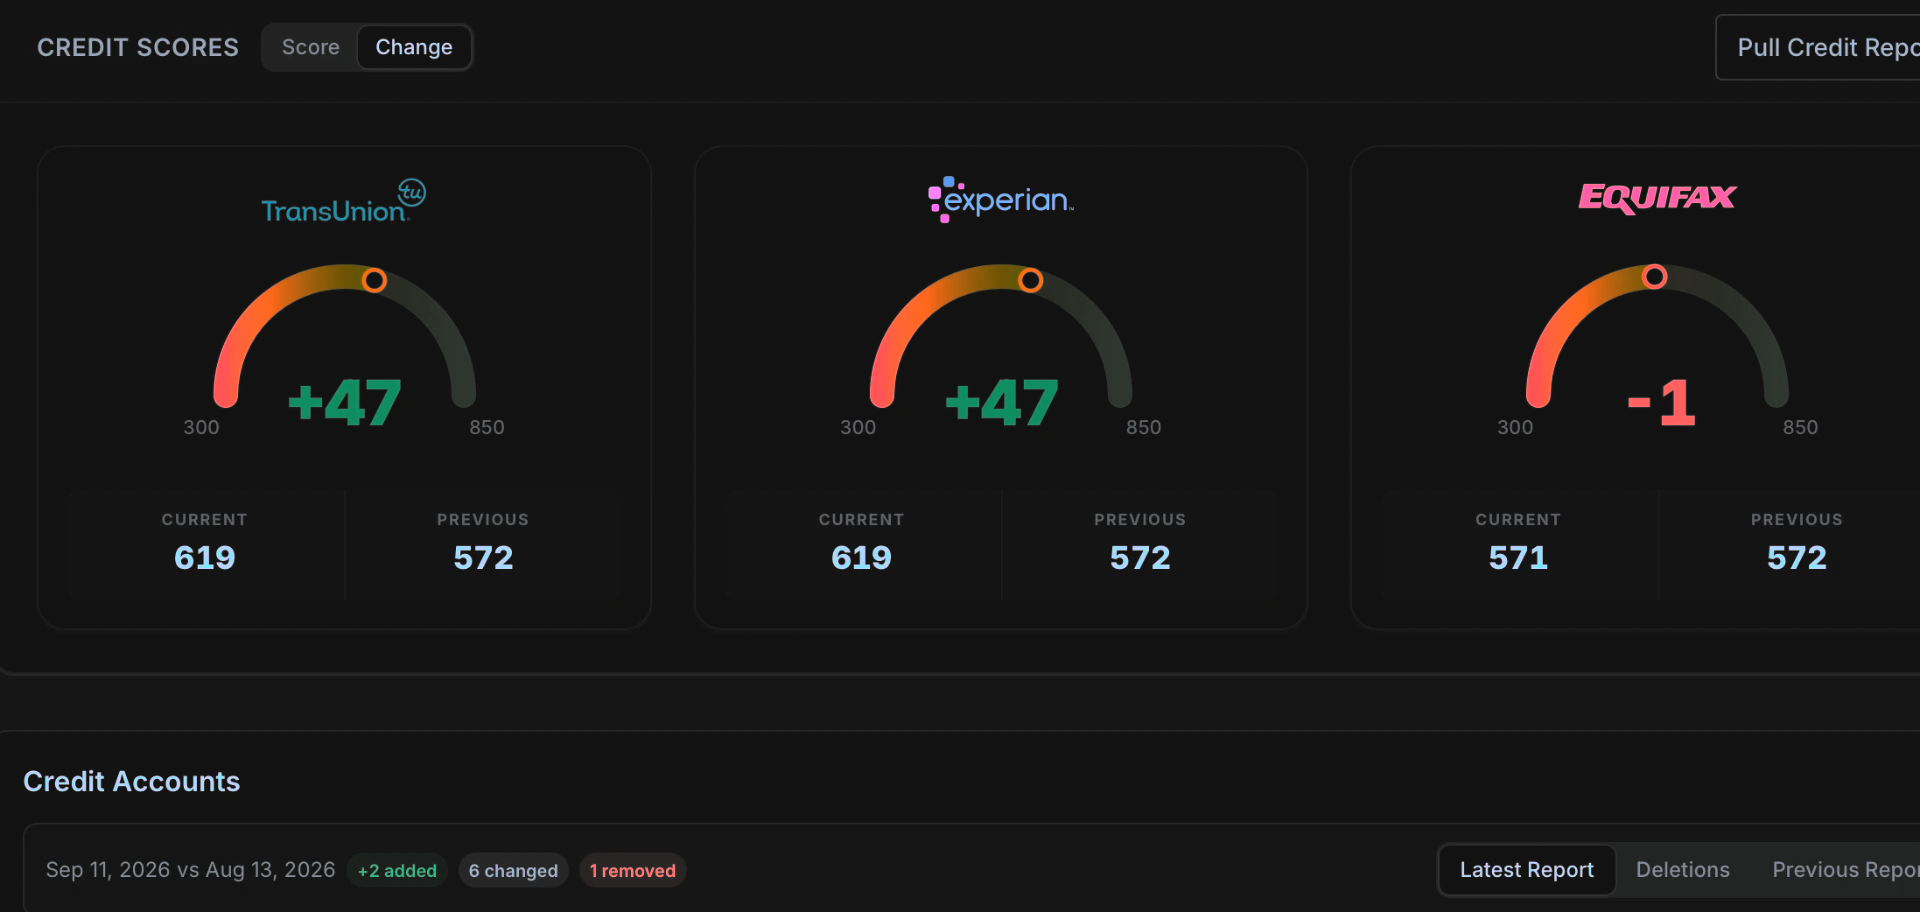Open the Deletions tab

click(x=1683, y=870)
